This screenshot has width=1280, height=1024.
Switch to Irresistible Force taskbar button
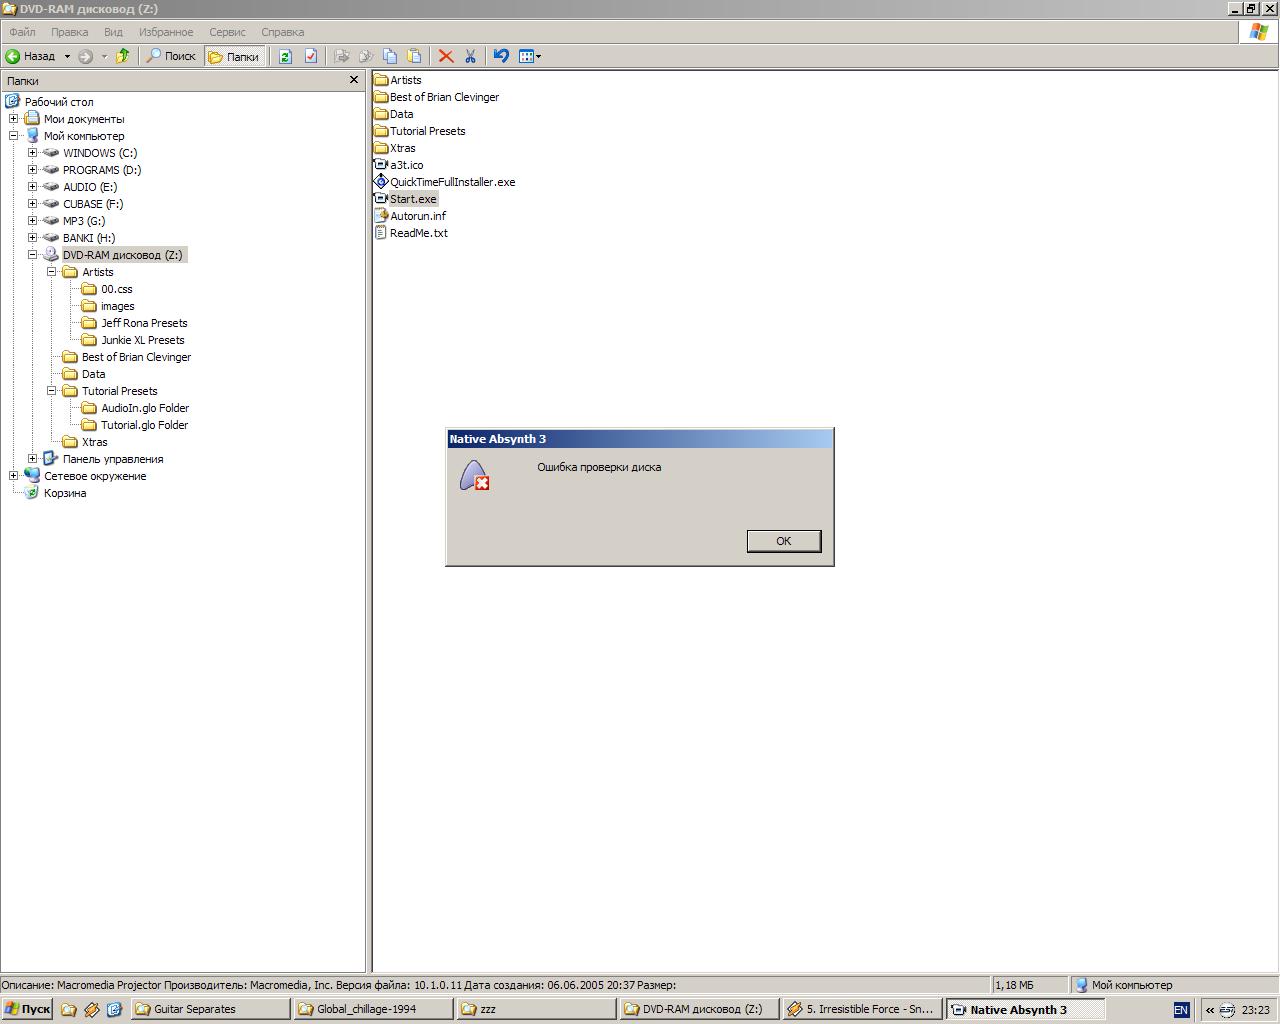(x=863, y=1009)
